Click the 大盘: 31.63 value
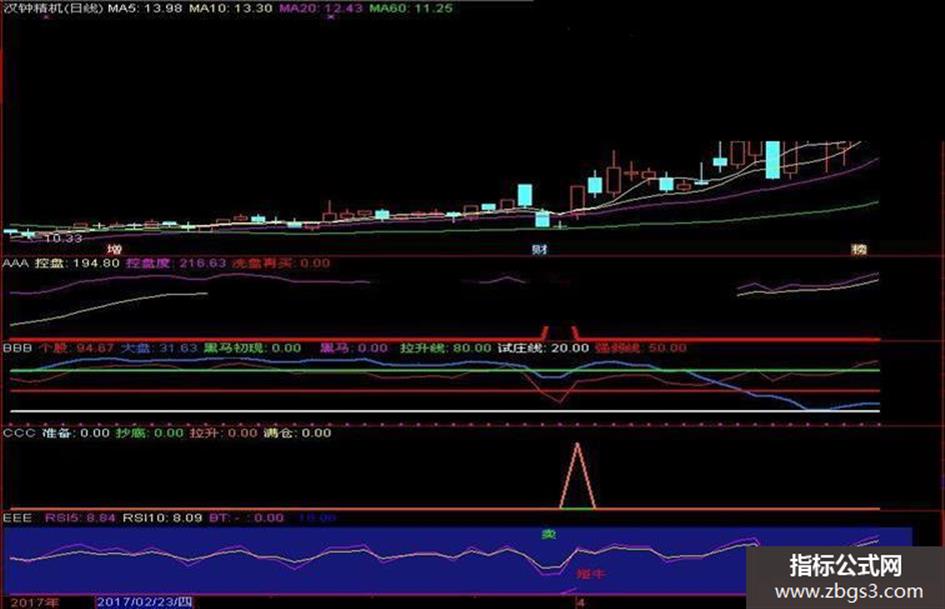This screenshot has height=609, width=945. click(159, 348)
